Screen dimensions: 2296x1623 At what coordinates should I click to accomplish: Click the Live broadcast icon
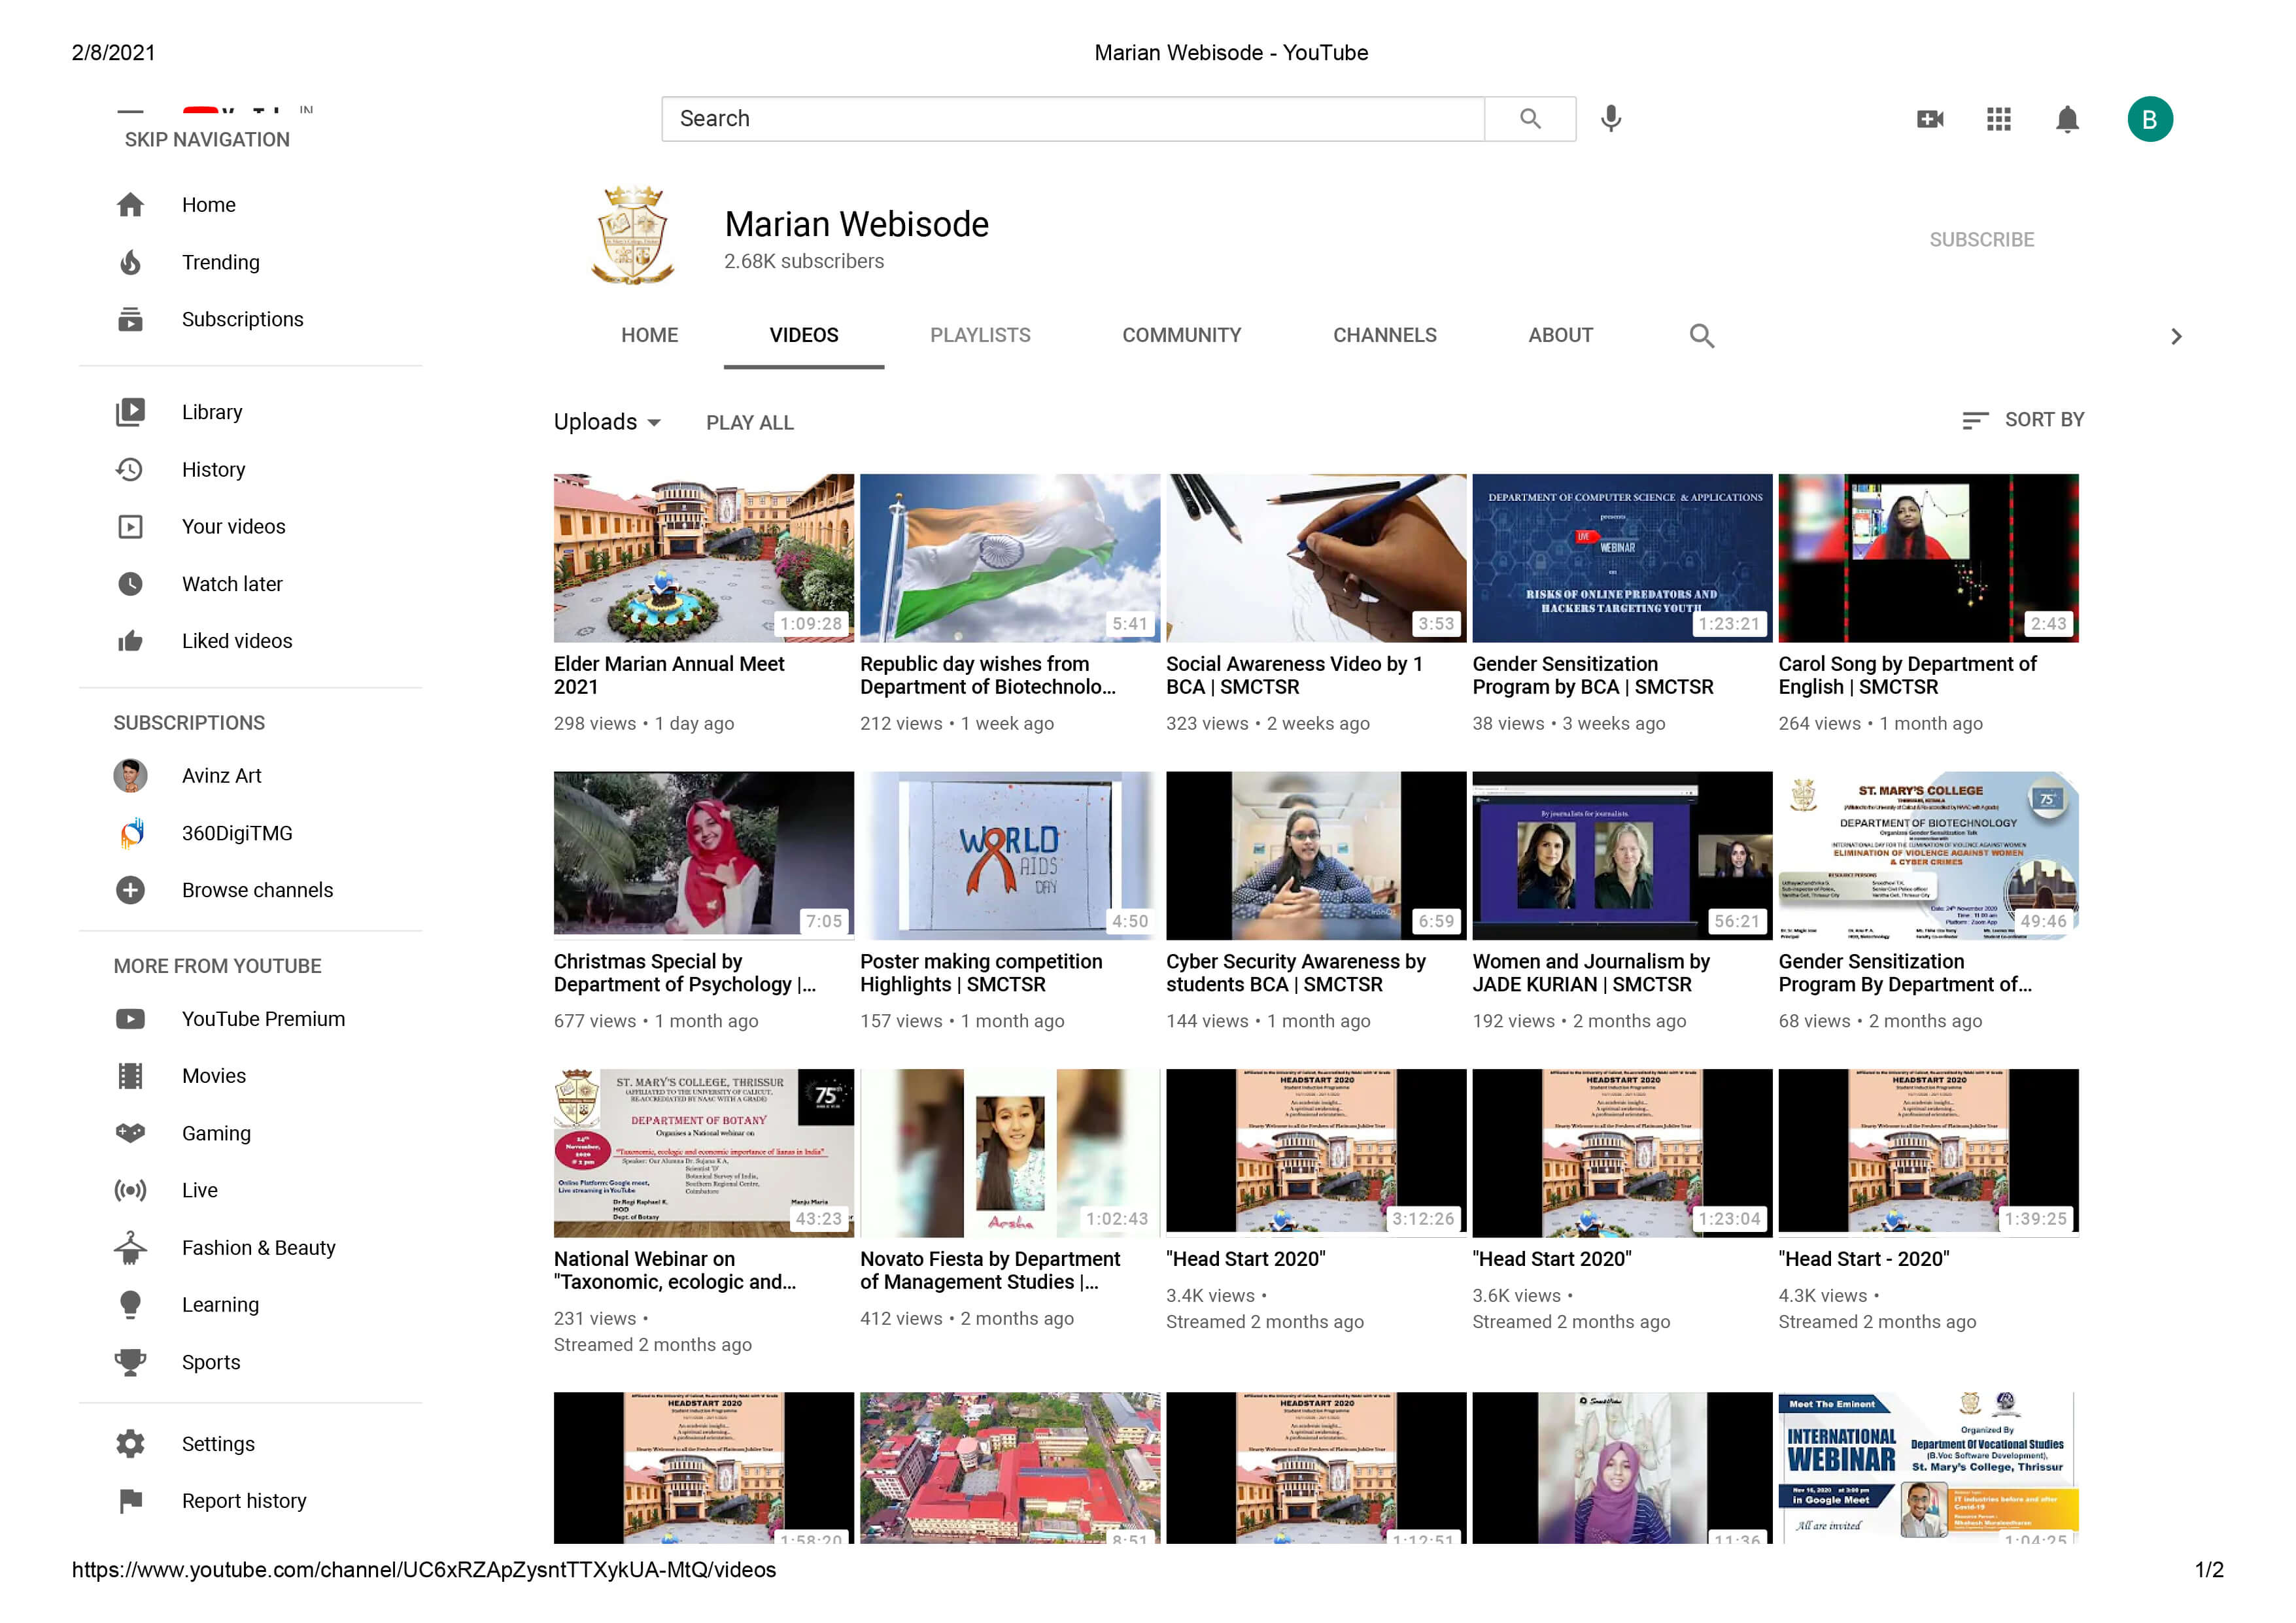pyautogui.click(x=130, y=1190)
